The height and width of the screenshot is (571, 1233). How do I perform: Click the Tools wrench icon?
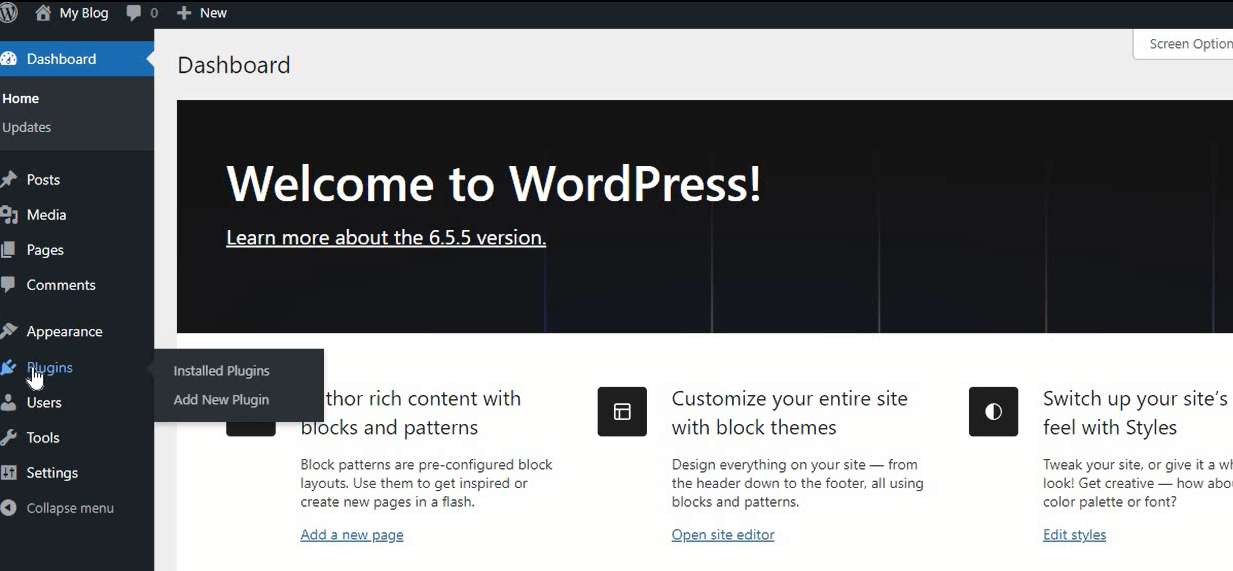[x=9, y=438]
